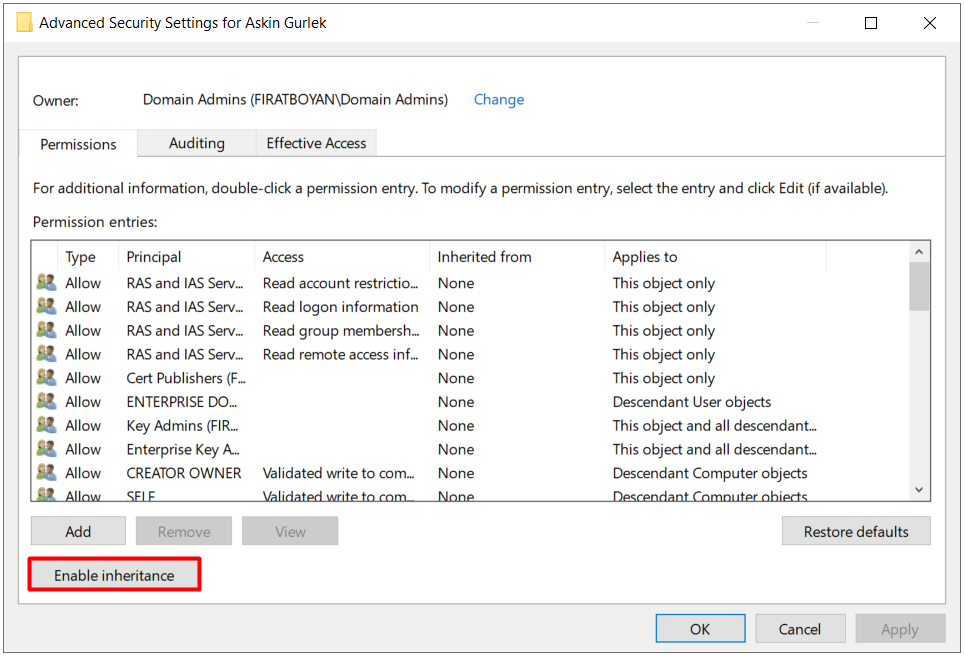Viewport: 965px width, 656px height.
Task: Click group icon of Read remote access row
Action: point(46,354)
